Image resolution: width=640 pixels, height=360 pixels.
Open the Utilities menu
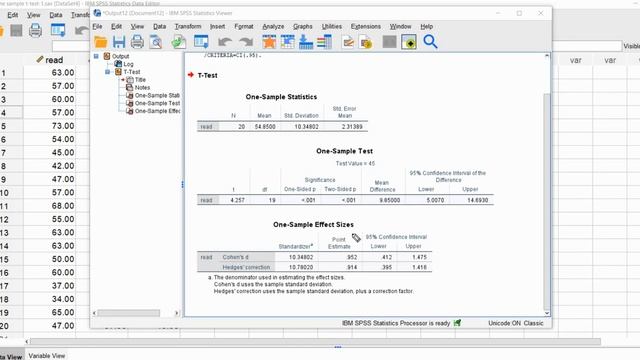pos(332,26)
